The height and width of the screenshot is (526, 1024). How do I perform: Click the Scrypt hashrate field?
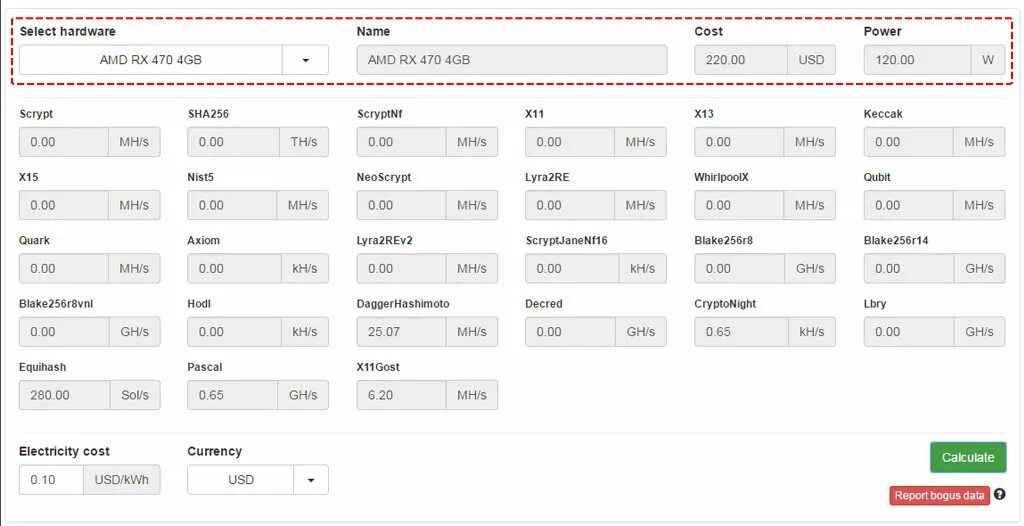pos(63,142)
